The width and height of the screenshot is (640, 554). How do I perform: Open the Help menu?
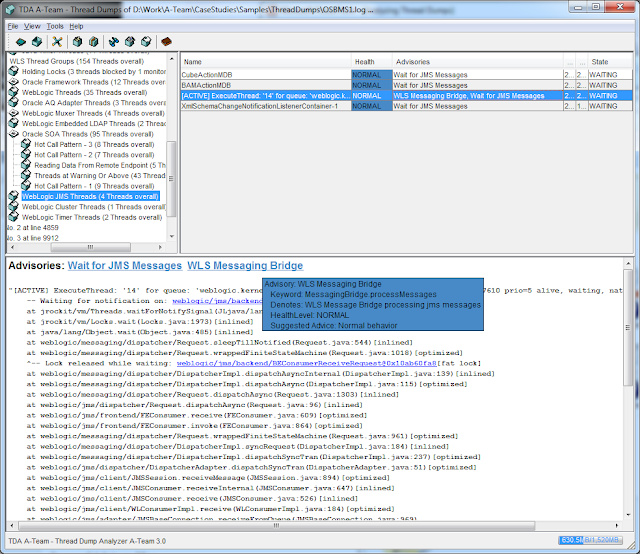(x=76, y=26)
